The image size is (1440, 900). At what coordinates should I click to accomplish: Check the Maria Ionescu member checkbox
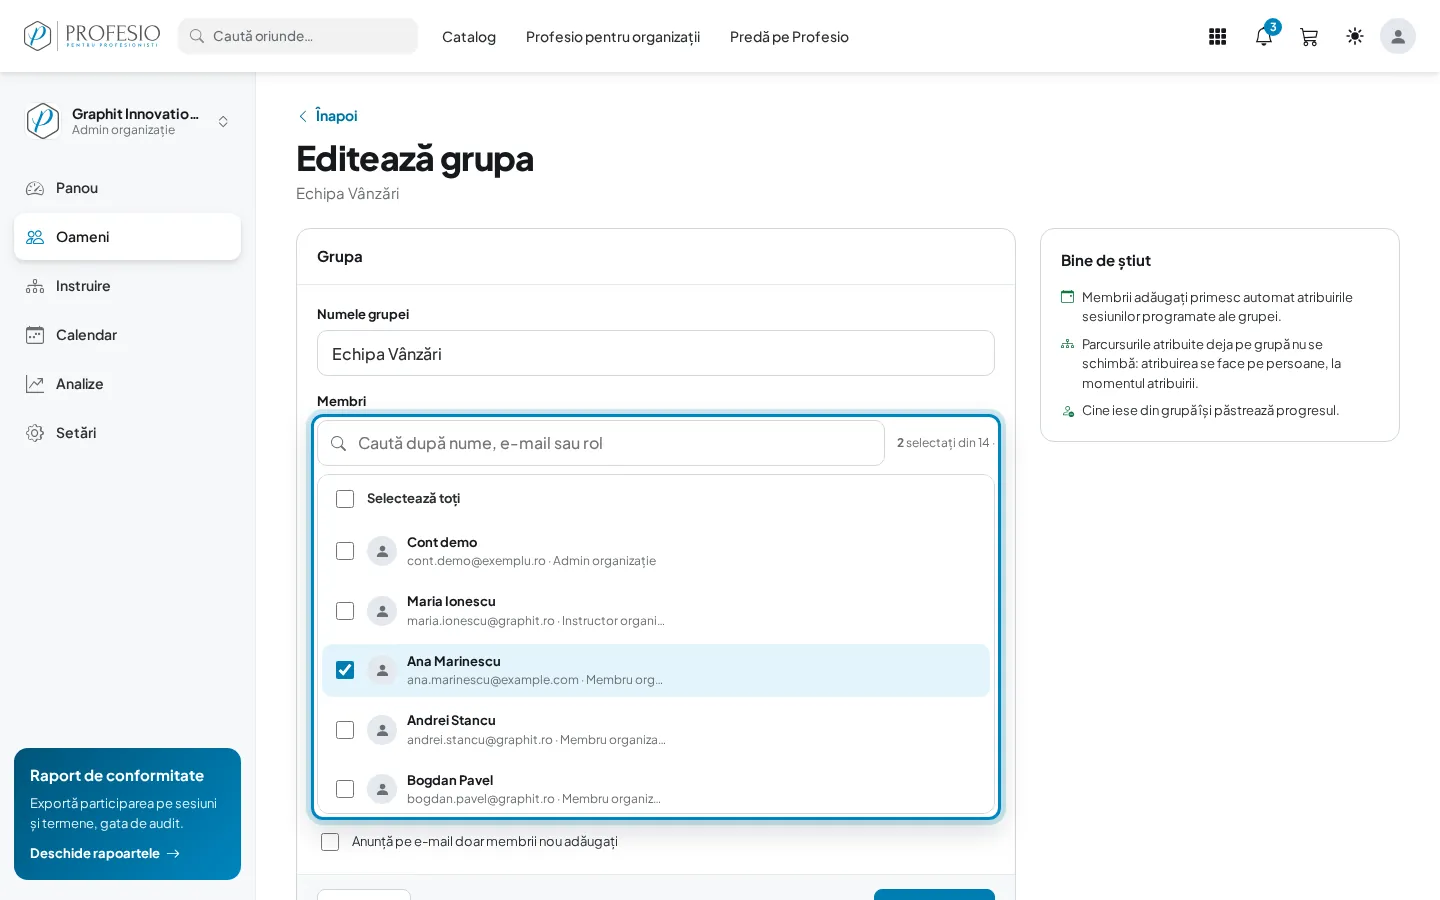click(x=345, y=611)
